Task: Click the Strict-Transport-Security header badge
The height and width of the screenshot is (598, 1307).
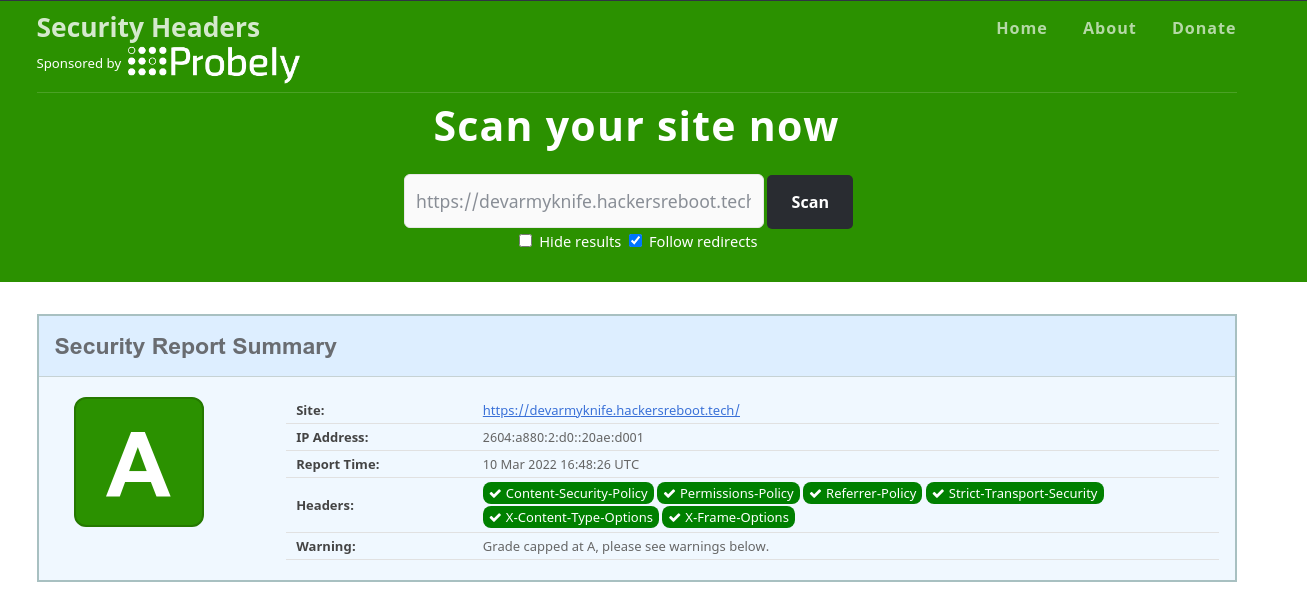Action: [x=1015, y=493]
